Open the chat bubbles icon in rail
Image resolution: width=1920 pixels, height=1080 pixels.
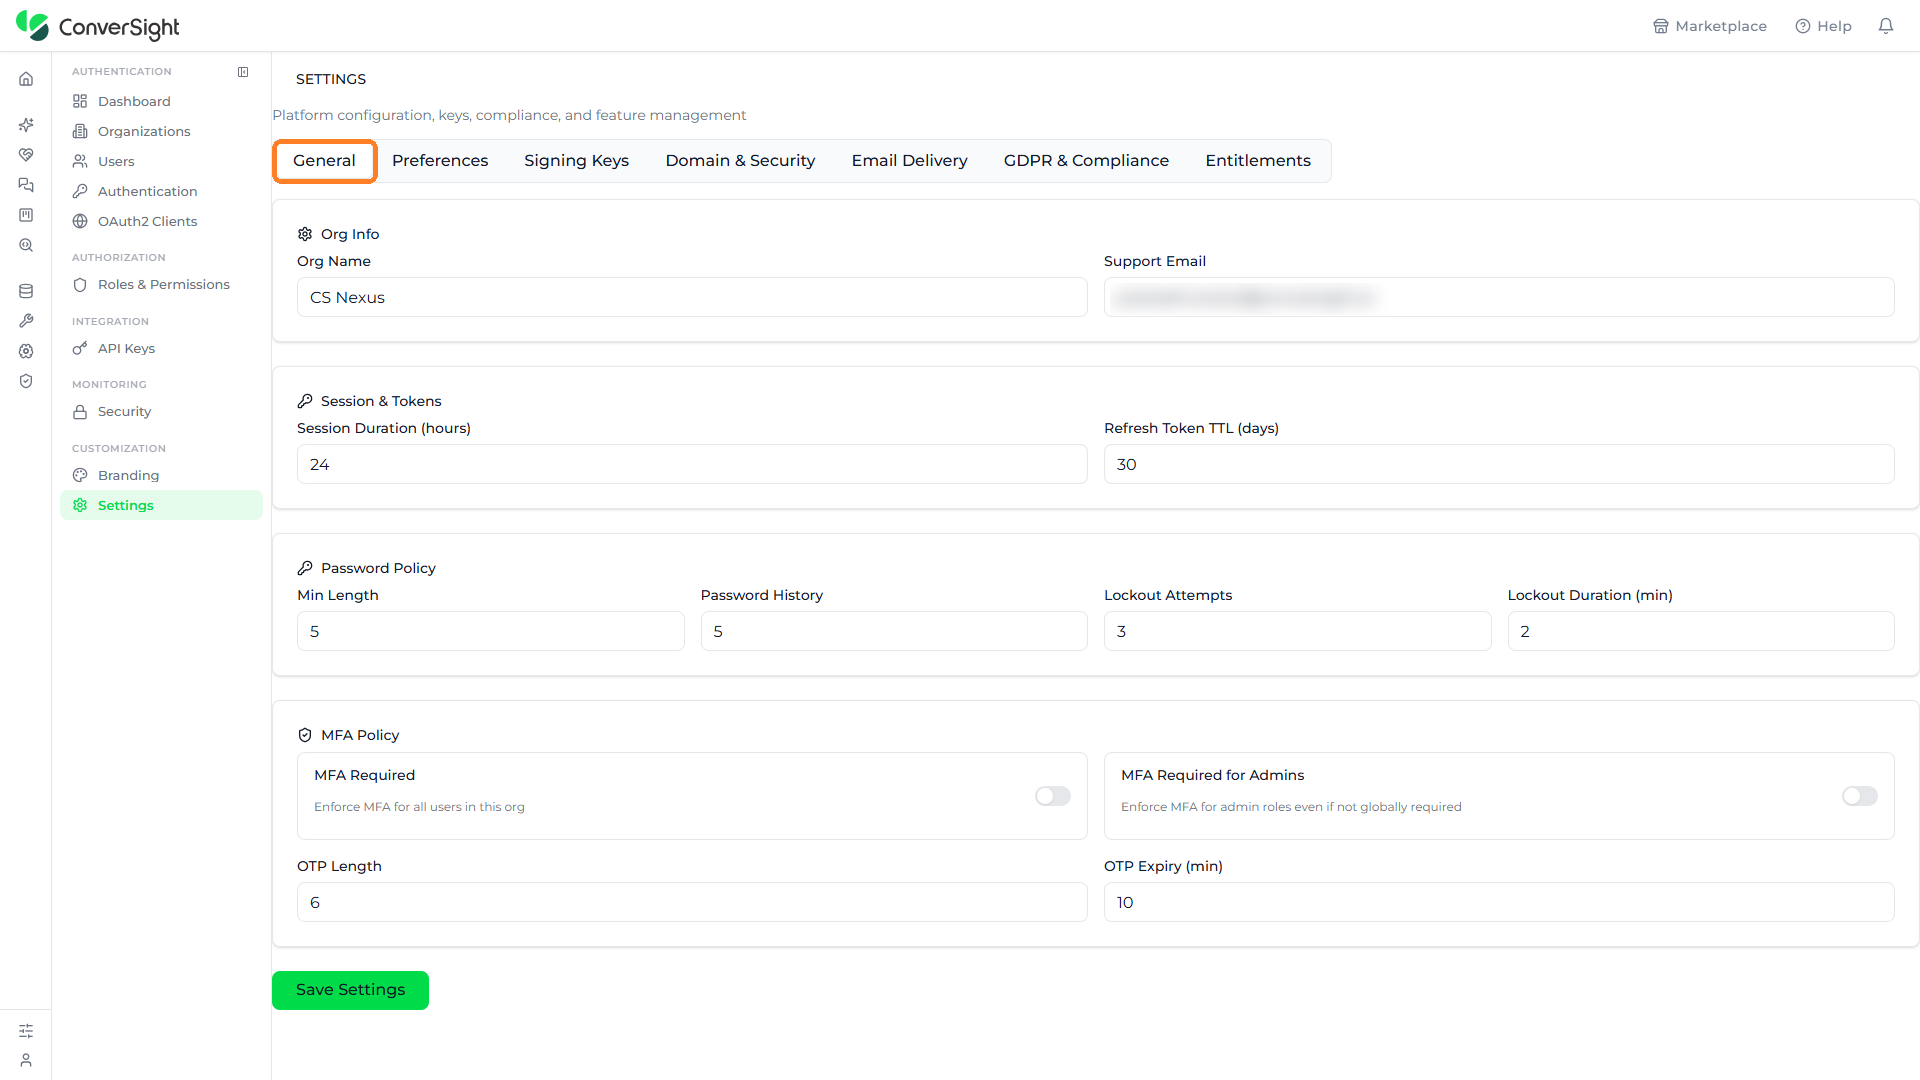tap(26, 185)
